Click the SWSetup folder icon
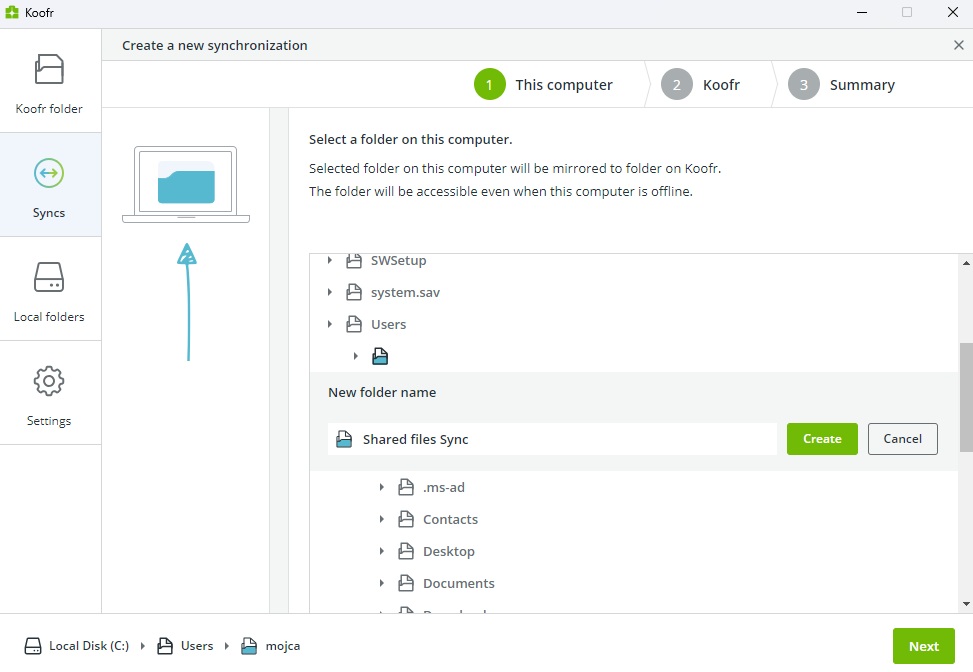The height and width of the screenshot is (672, 973). pyautogui.click(x=354, y=261)
